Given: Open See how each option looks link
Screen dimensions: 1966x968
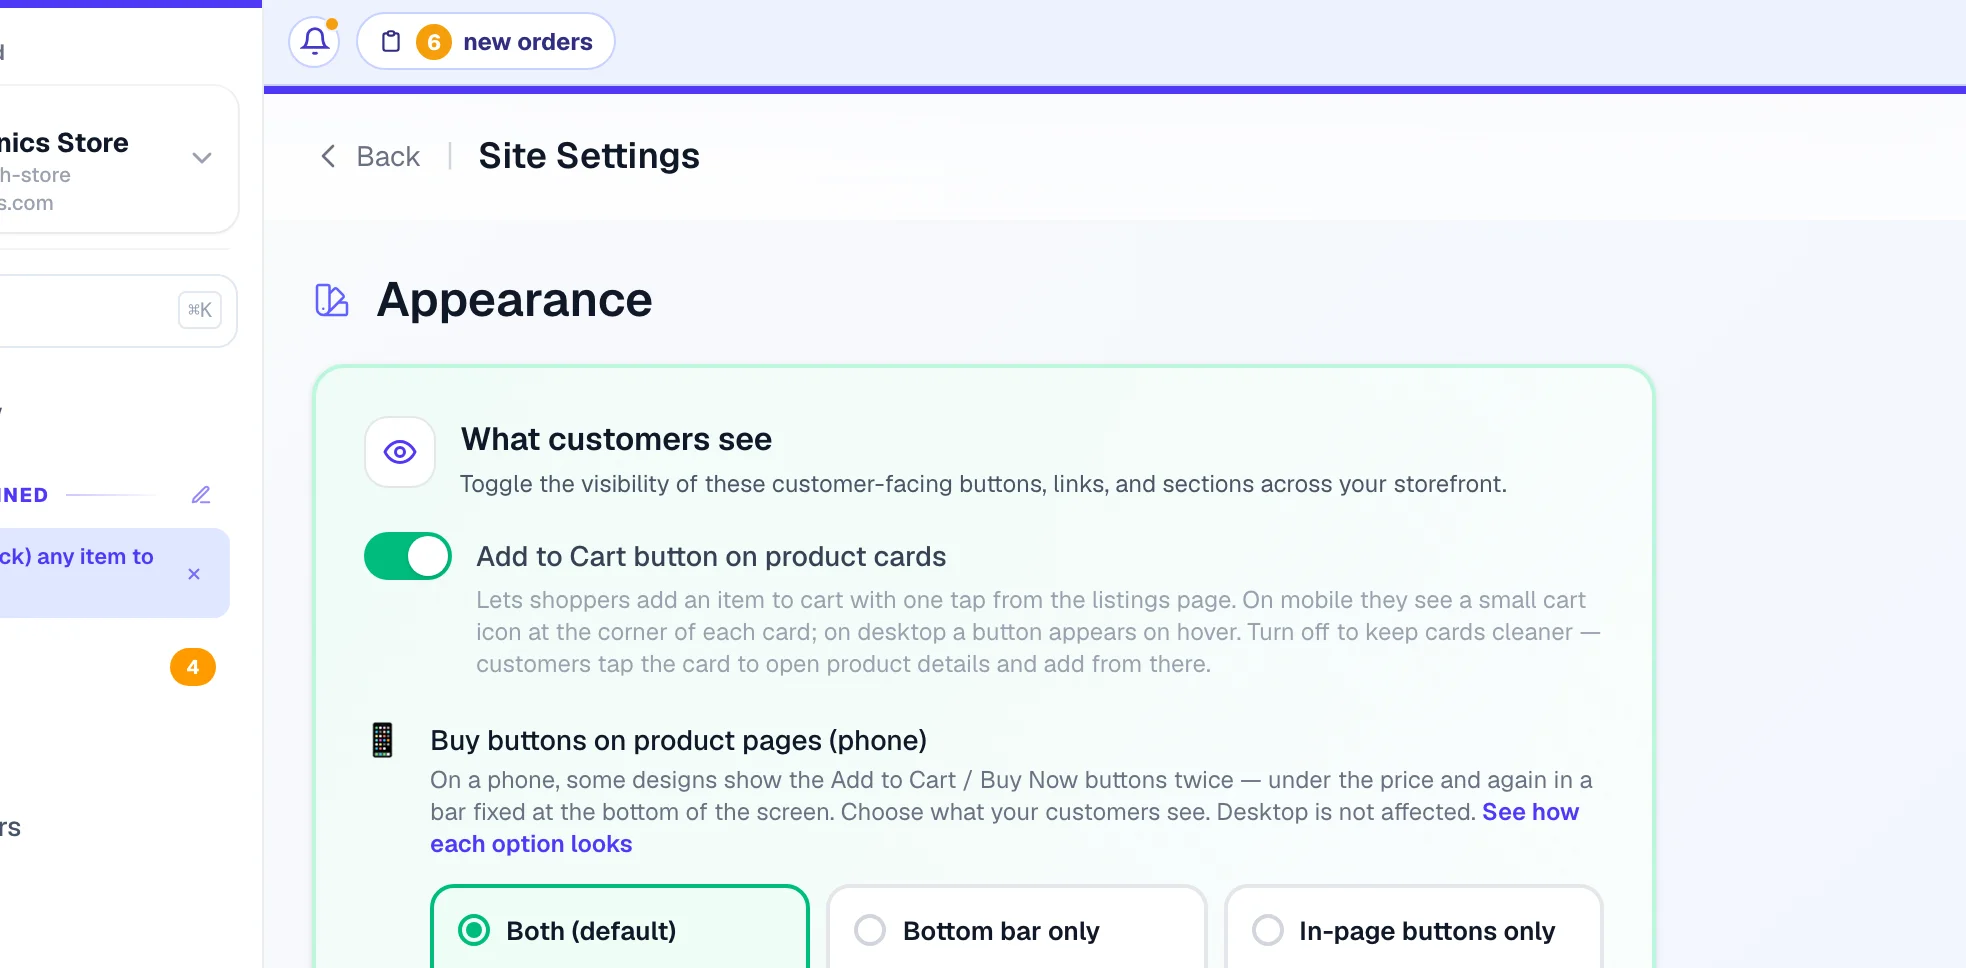Looking at the screenshot, I should click(x=1004, y=828).
